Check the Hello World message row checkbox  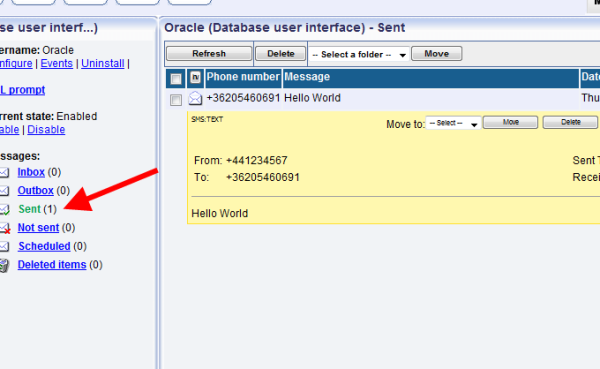176,100
